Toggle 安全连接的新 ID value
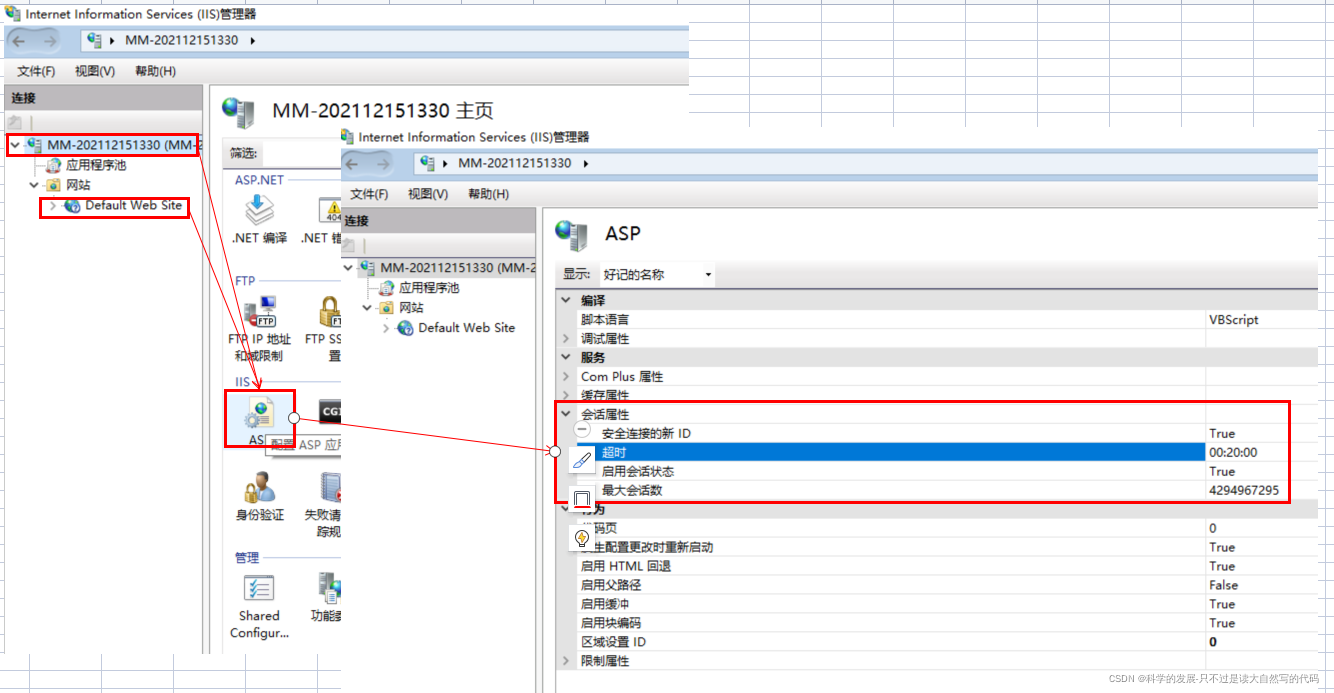This screenshot has width=1334, height=693. pyautogui.click(x=1222, y=433)
